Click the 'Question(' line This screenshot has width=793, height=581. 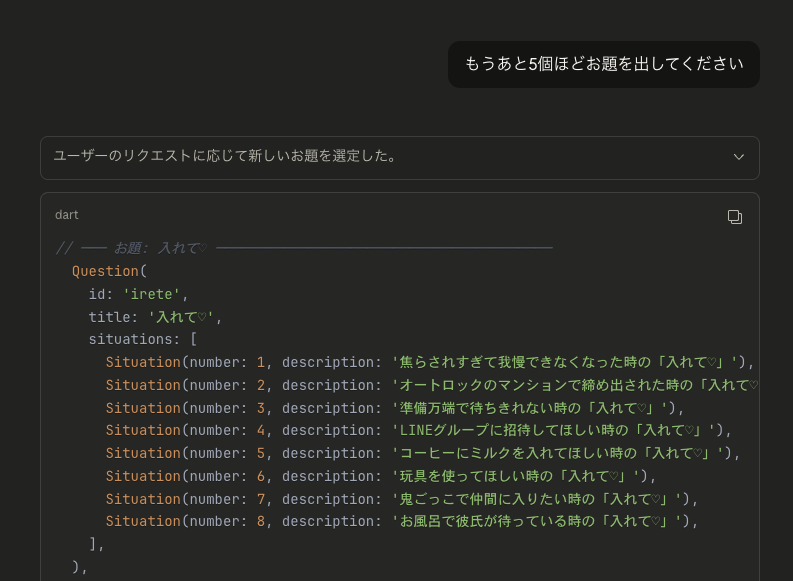(109, 272)
